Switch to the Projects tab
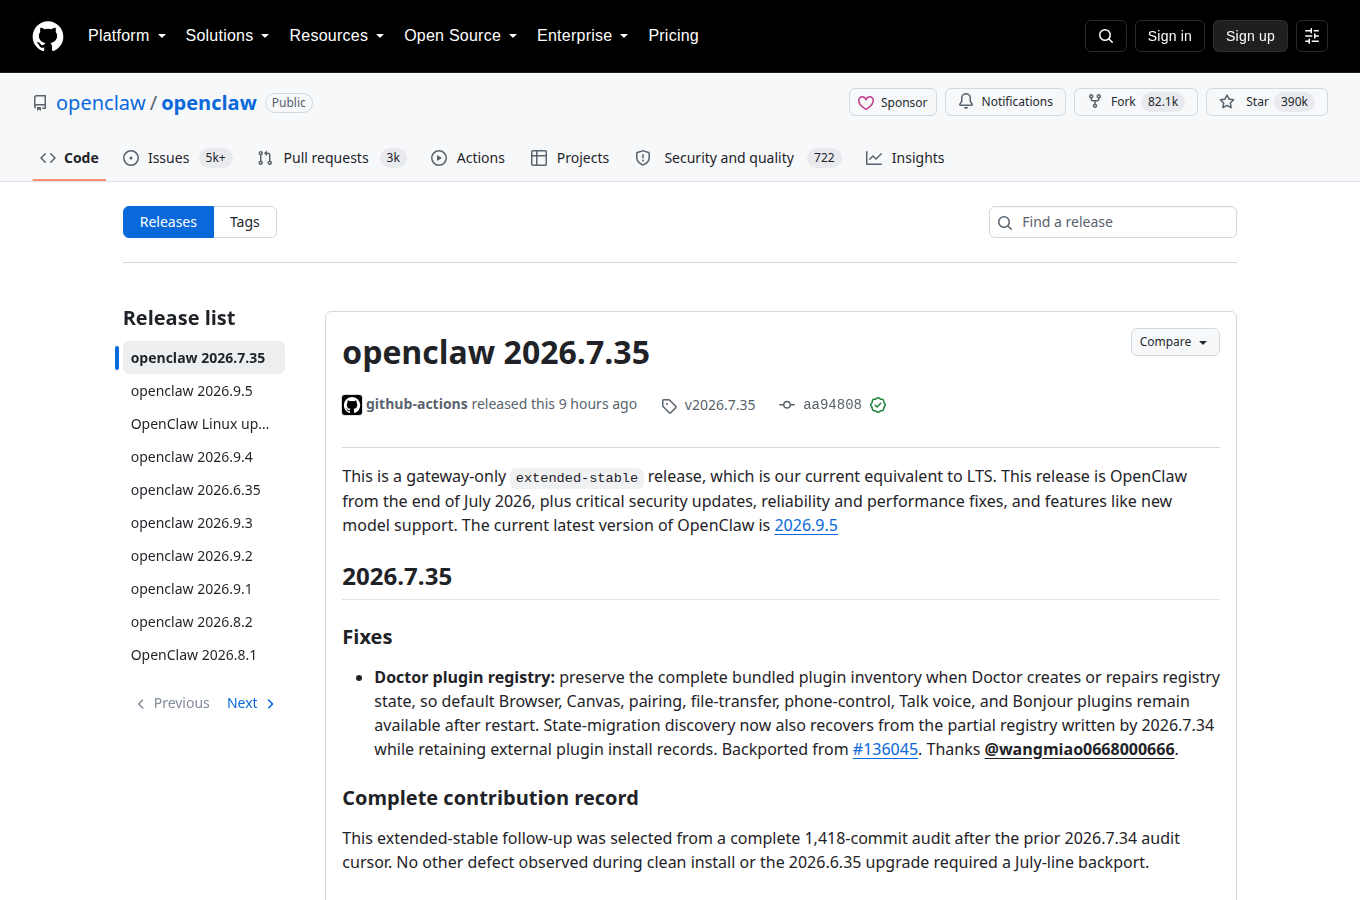This screenshot has height=900, width=1360. tap(570, 158)
